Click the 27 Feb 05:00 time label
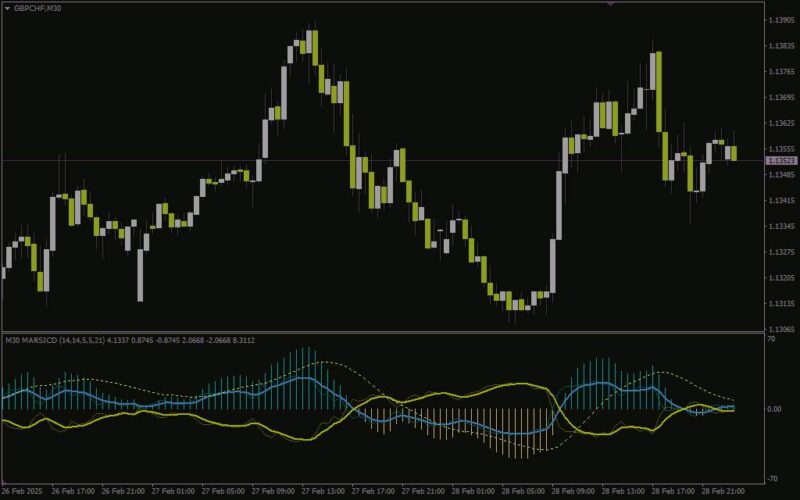The height and width of the screenshot is (500, 800). click(x=223, y=491)
